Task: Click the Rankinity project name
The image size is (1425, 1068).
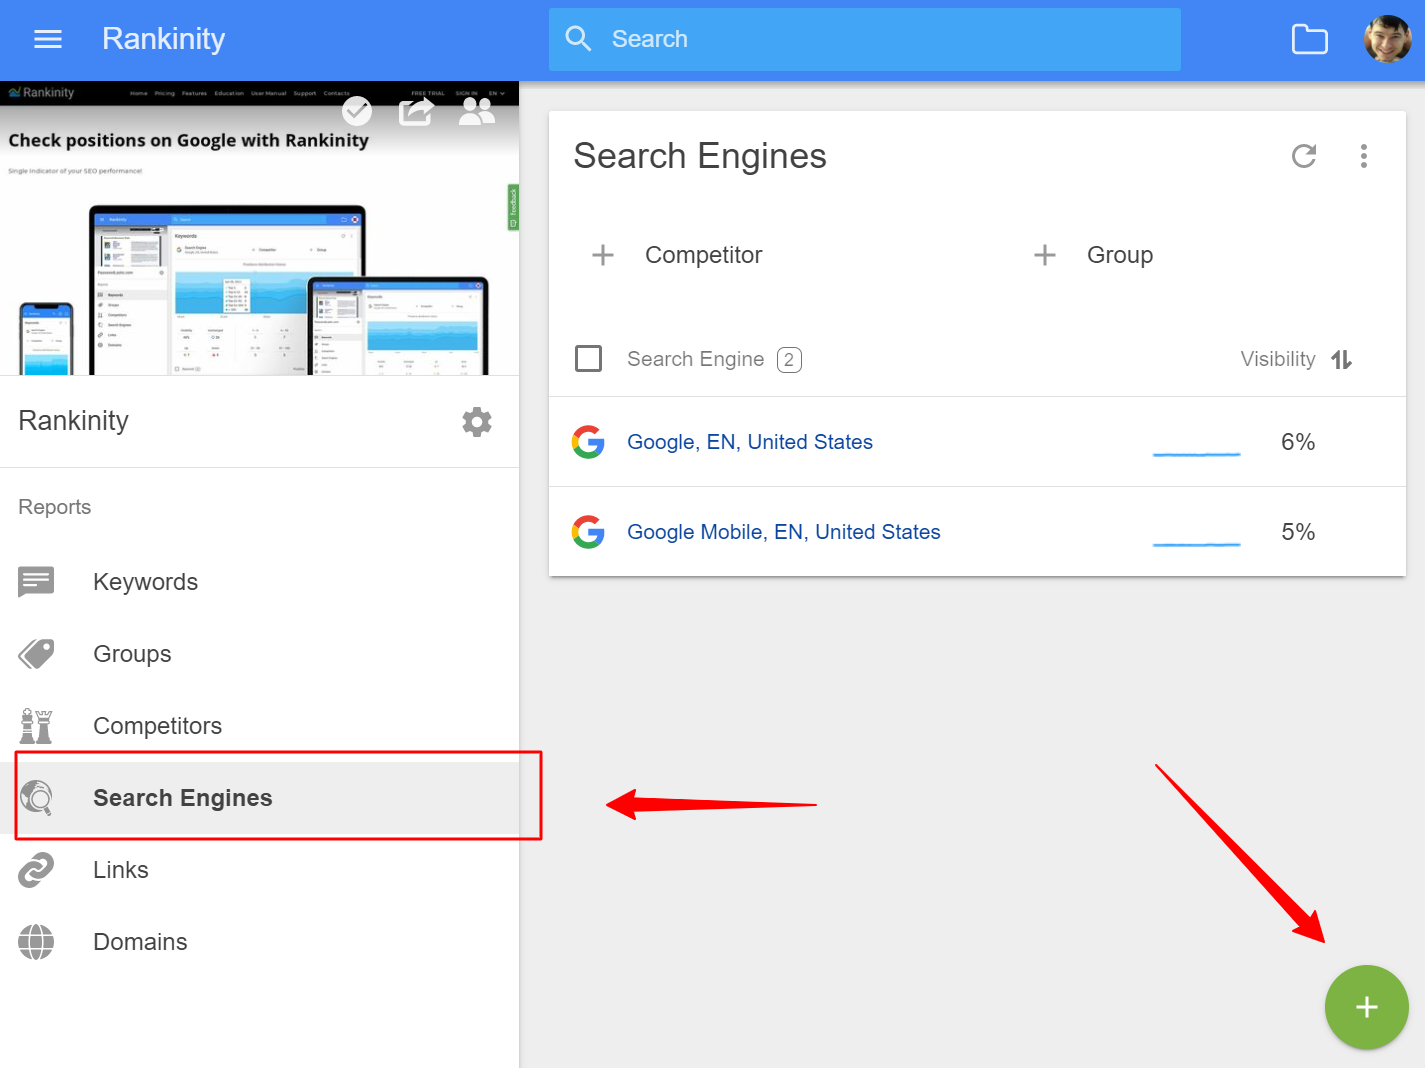Action: (x=74, y=421)
